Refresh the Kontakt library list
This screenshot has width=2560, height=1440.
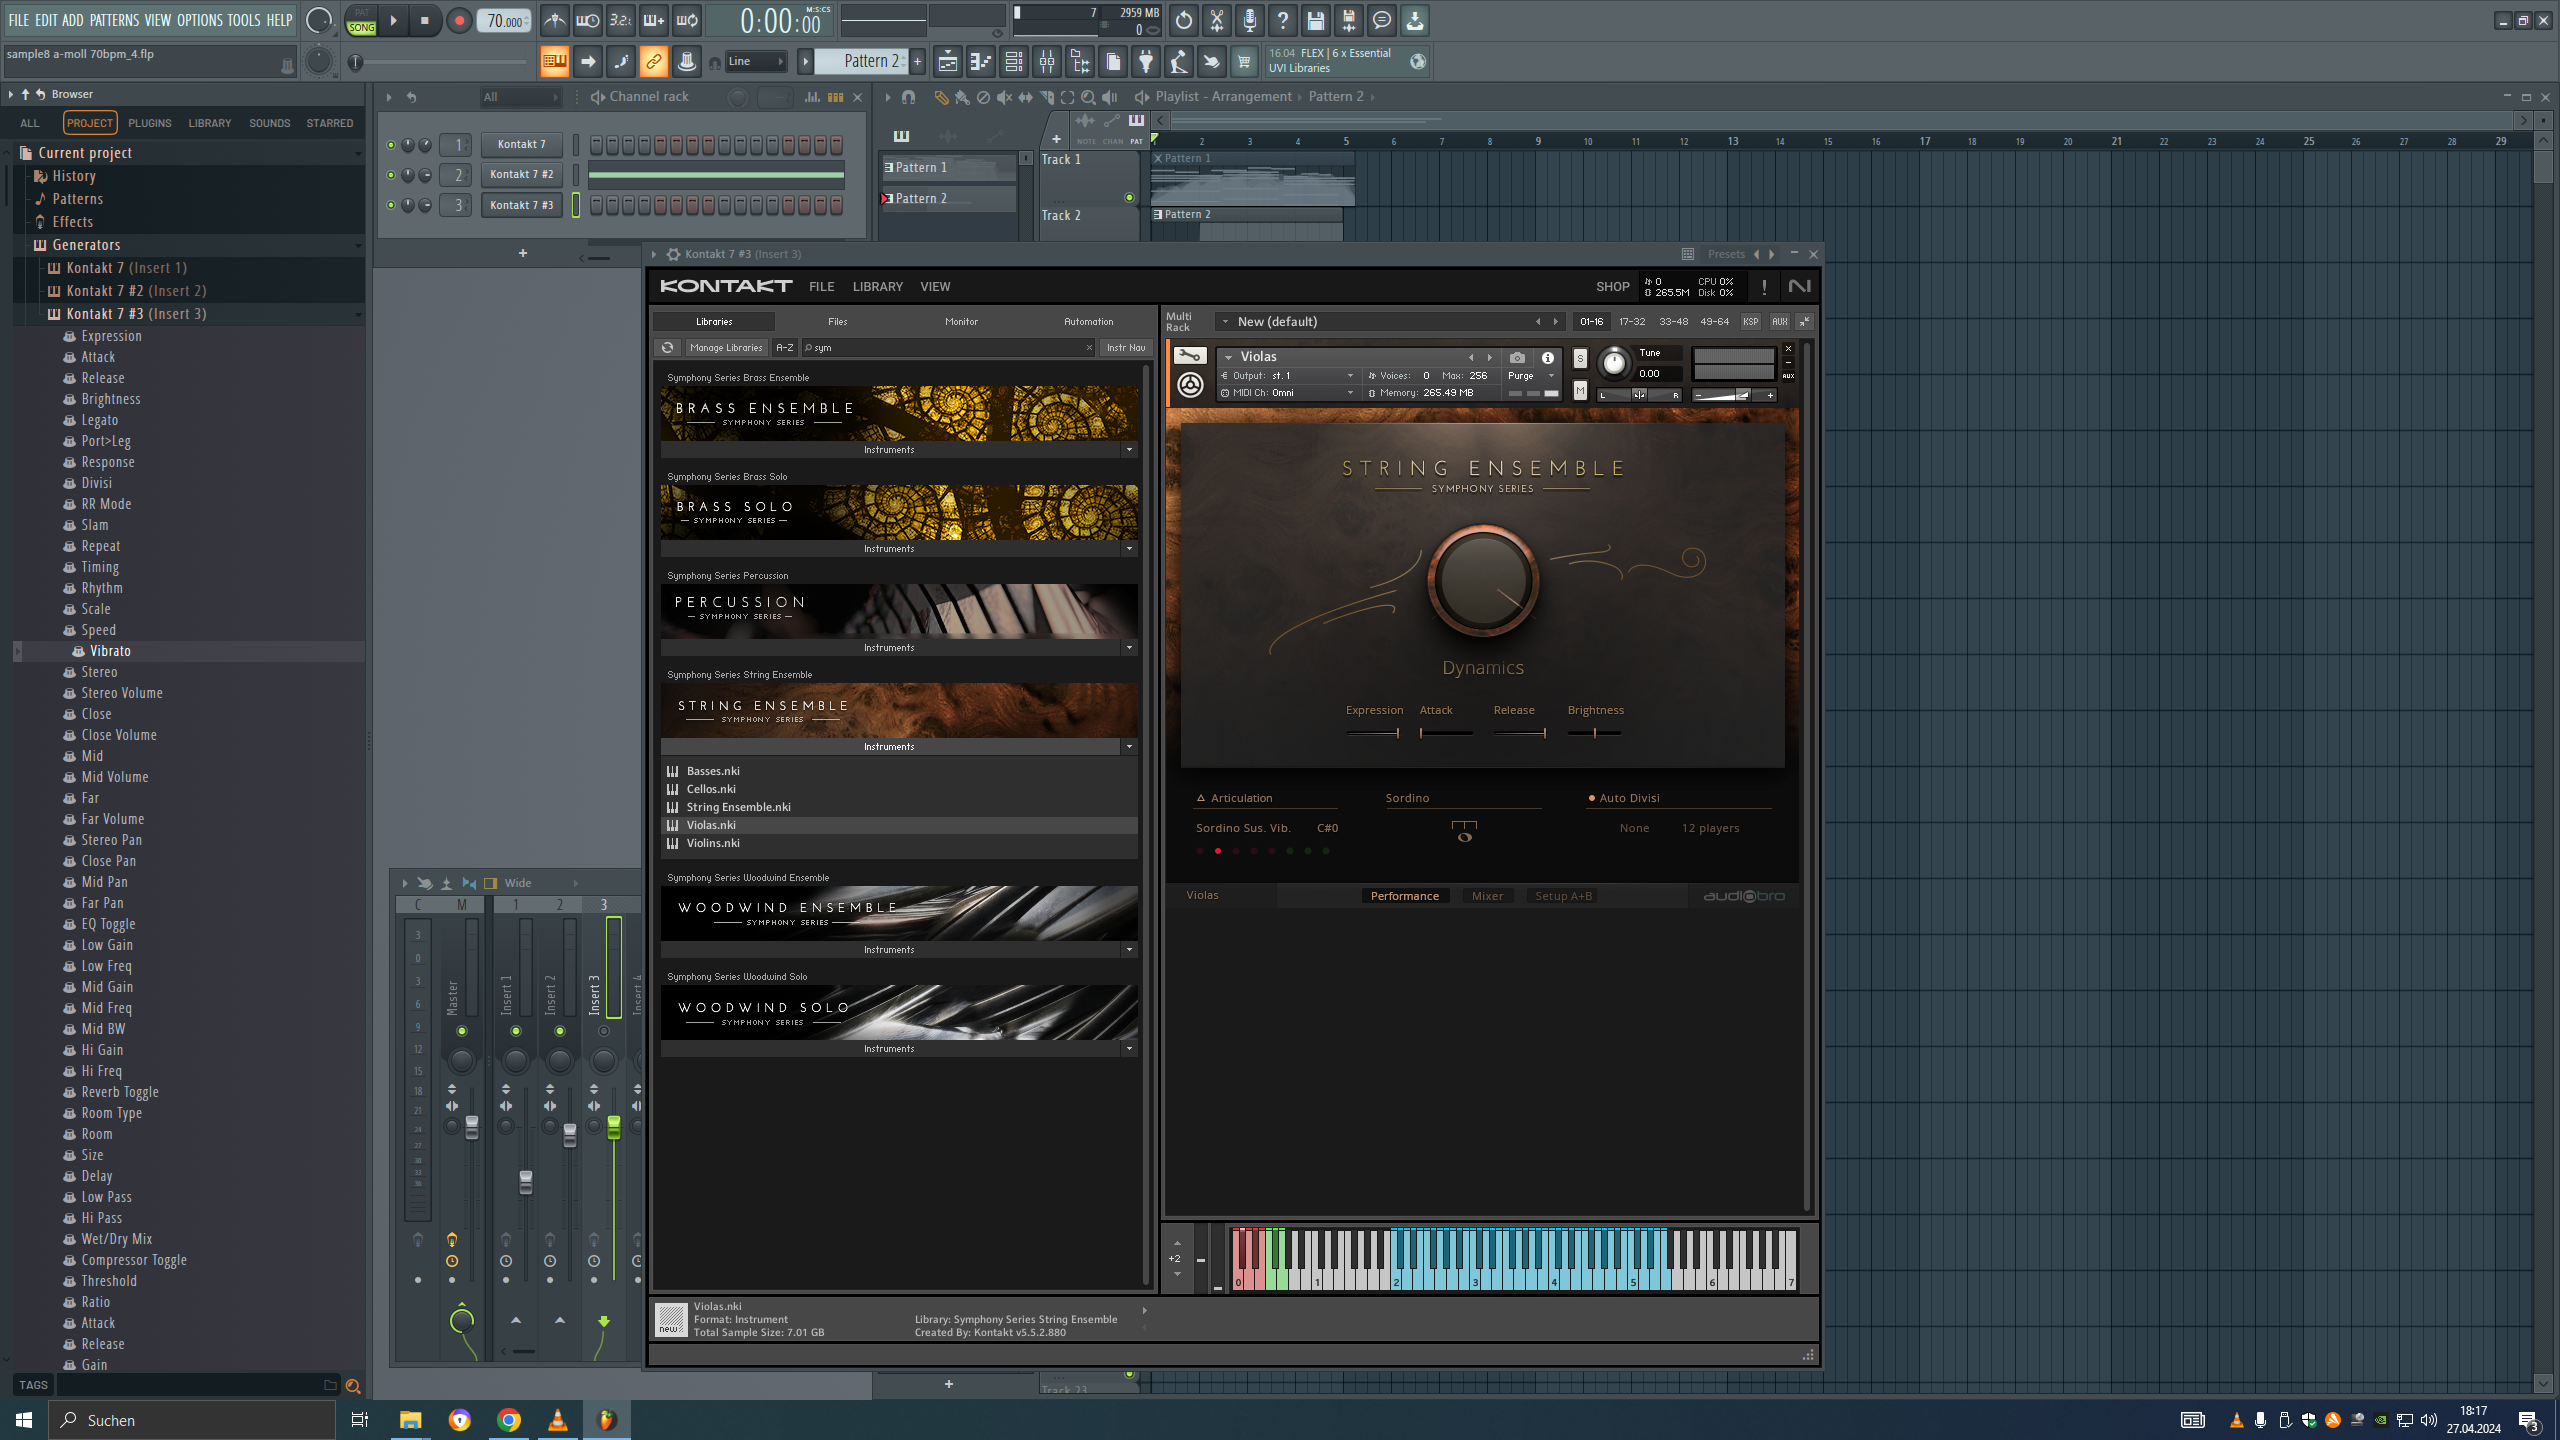click(667, 347)
